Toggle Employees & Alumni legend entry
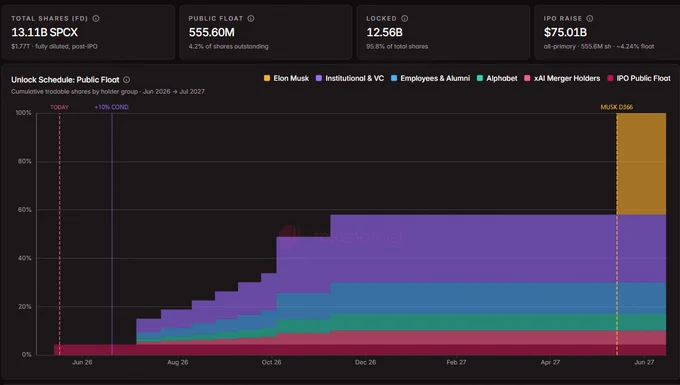Screen dimensions: 680x385 click(x=430, y=78)
